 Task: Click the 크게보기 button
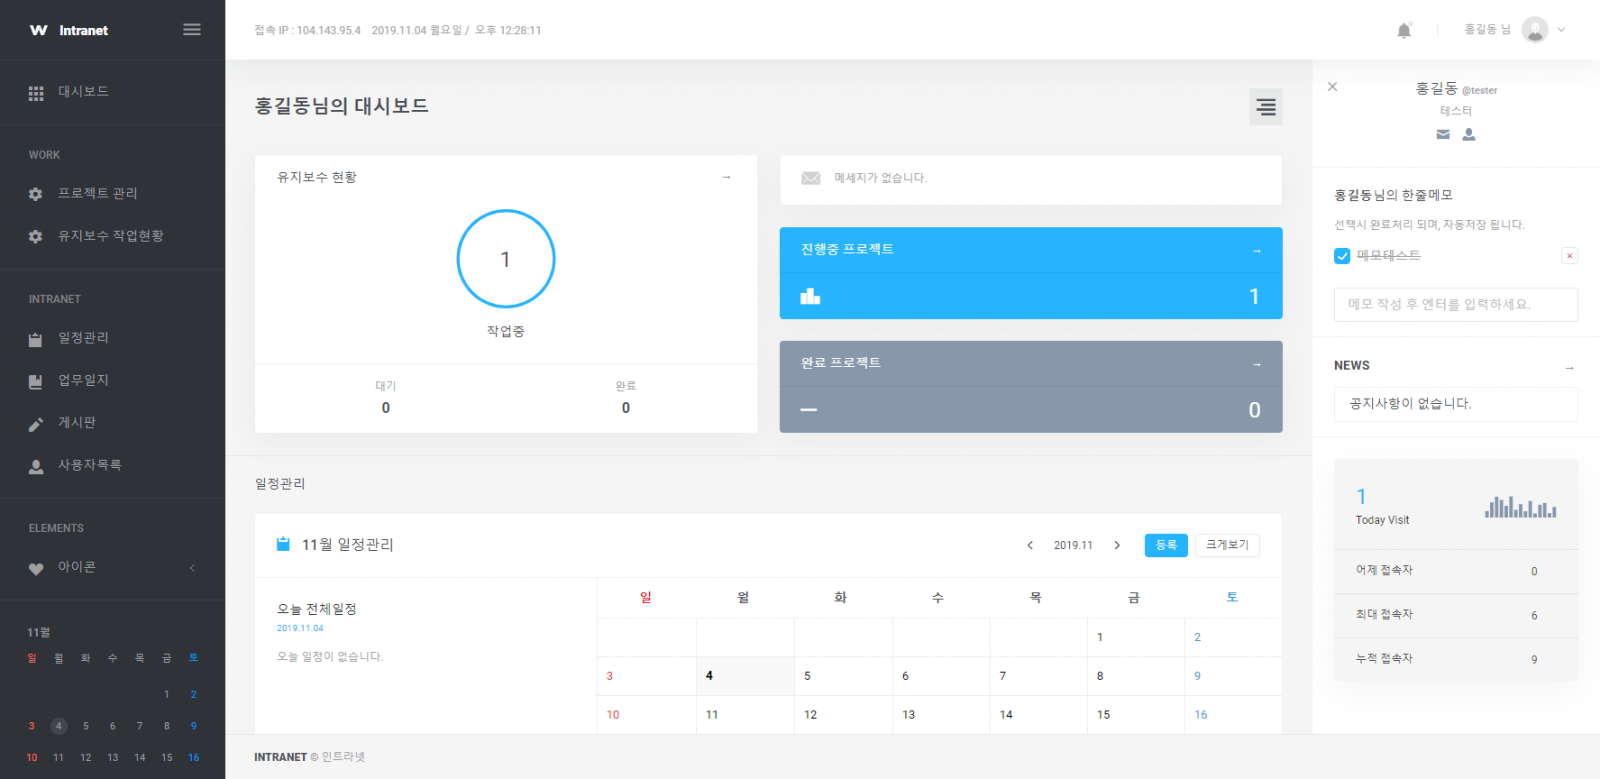pos(1227,545)
